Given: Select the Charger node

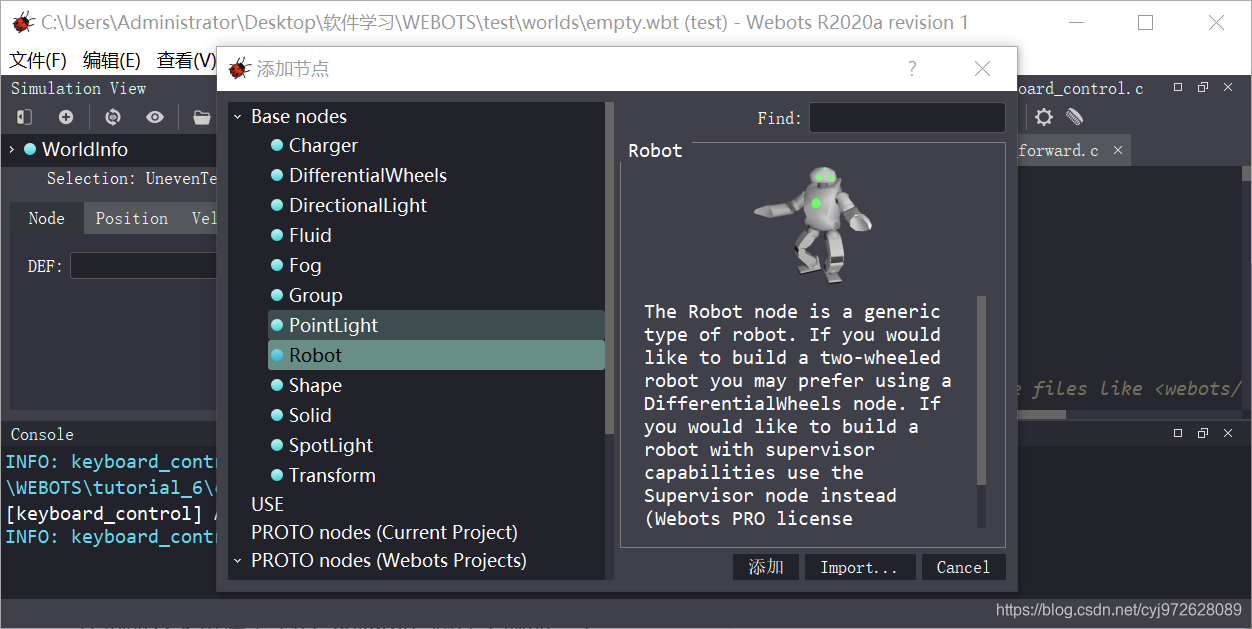Looking at the screenshot, I should point(323,146).
